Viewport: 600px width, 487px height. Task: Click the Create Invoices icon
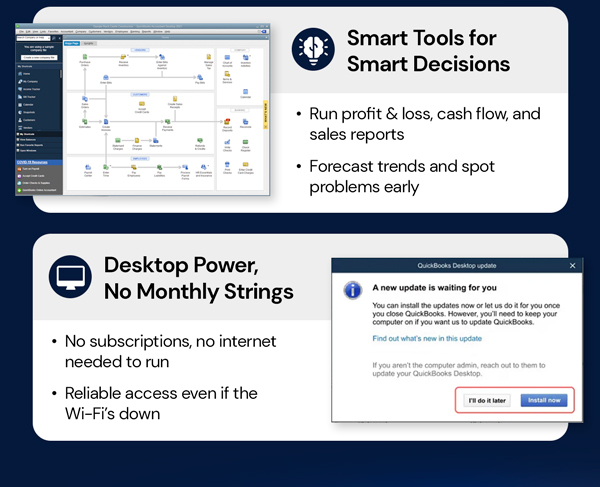tap(106, 124)
